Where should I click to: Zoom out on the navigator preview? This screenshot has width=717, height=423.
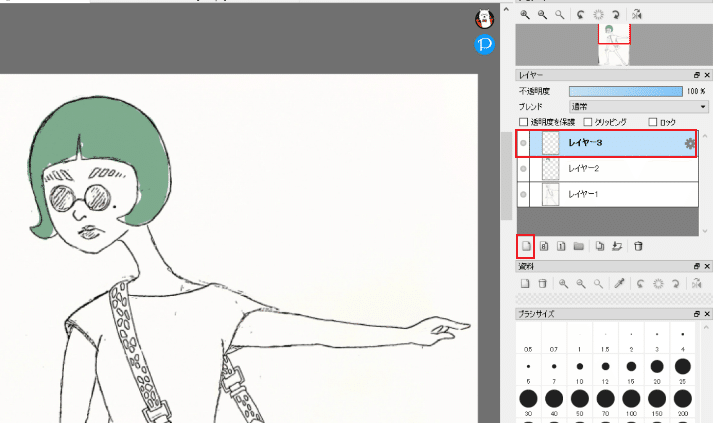[x=542, y=15]
